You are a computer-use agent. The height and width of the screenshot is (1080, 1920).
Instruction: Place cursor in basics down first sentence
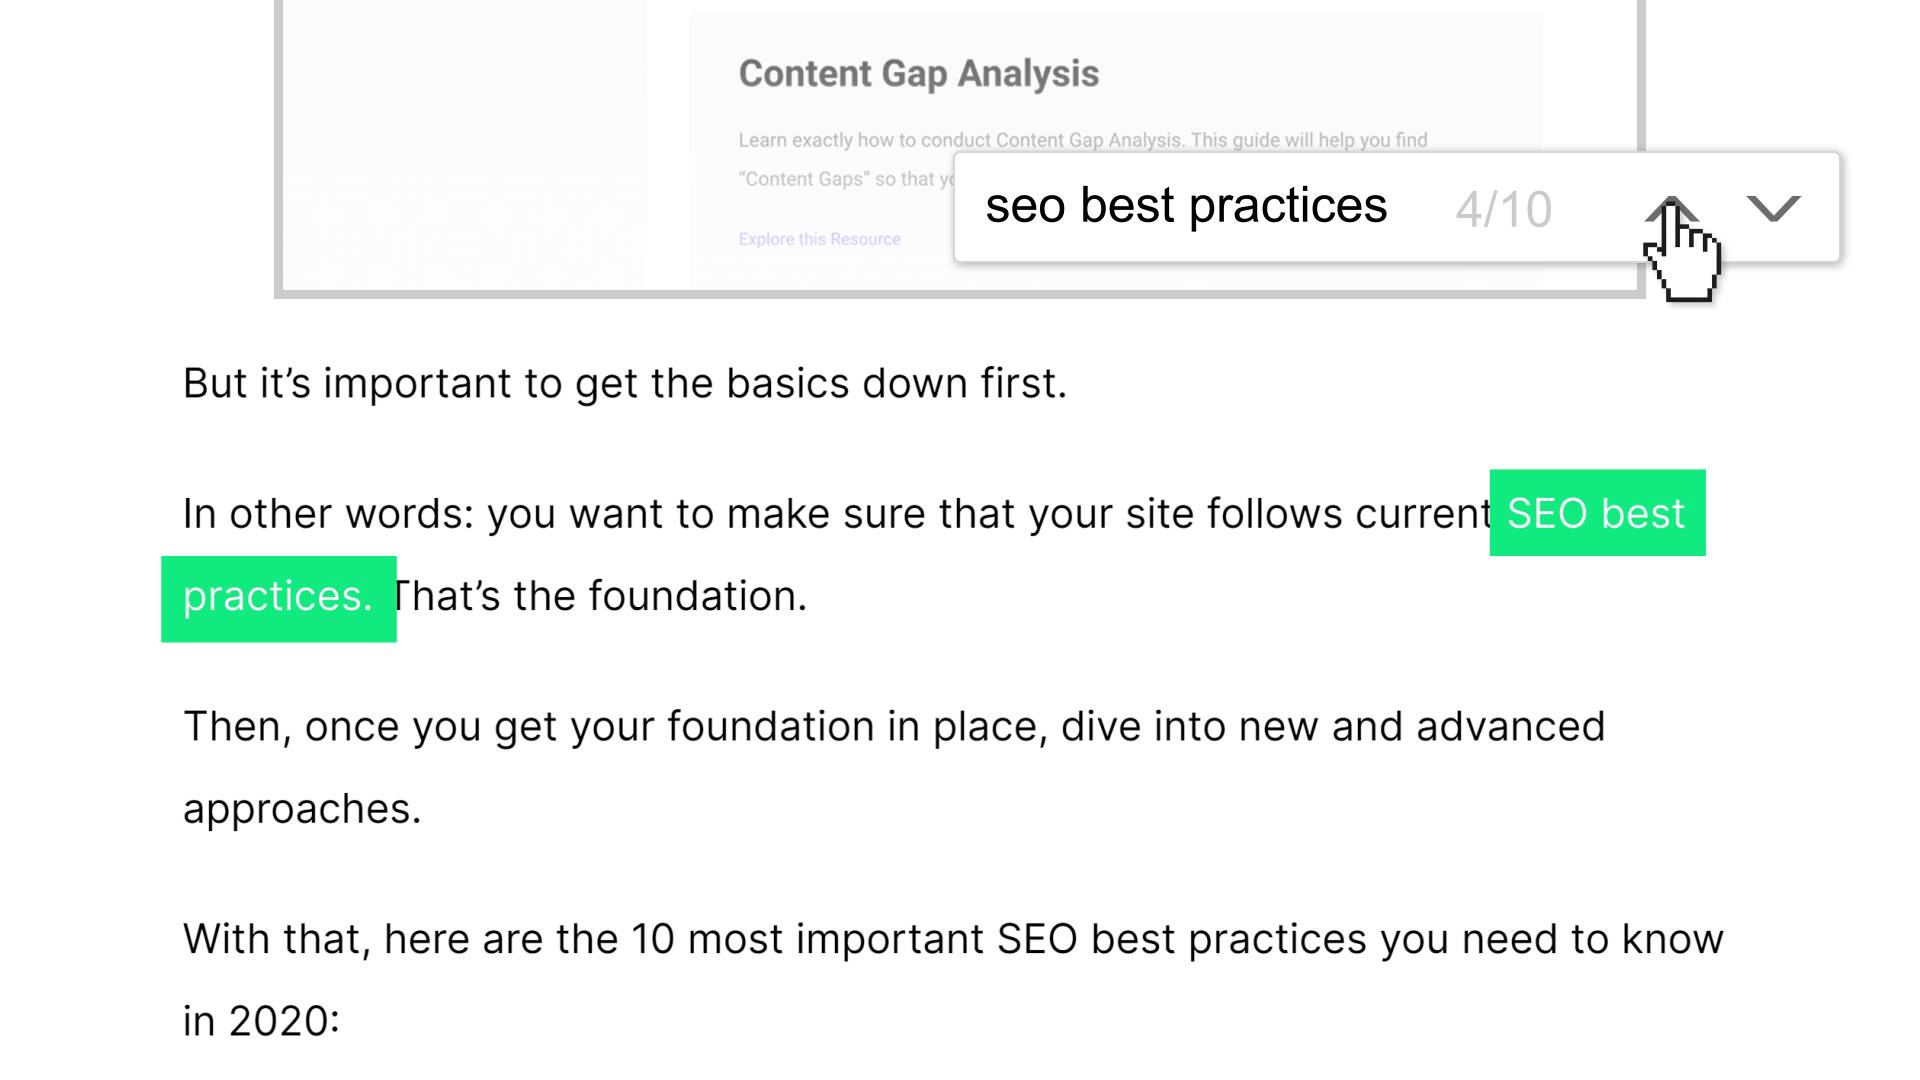pos(625,384)
